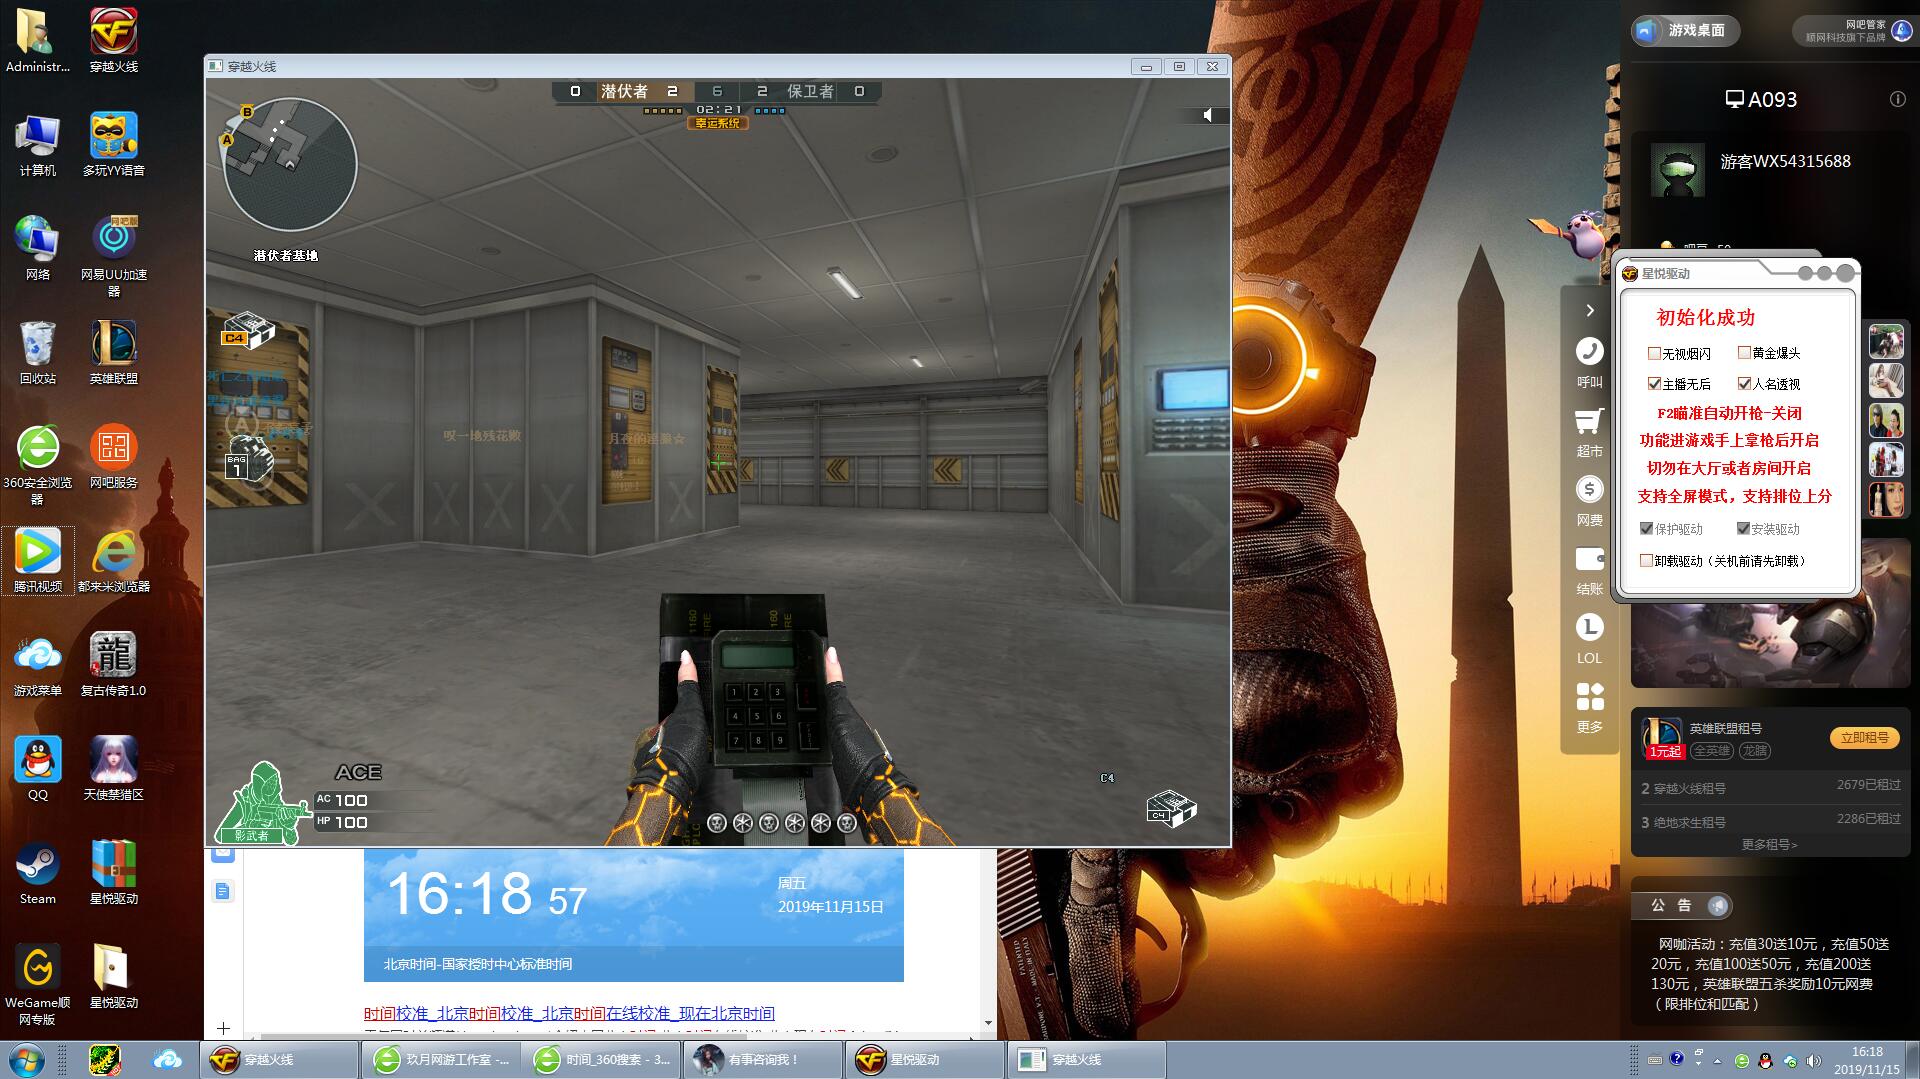Open the 星悦驱动 folder icon
The height and width of the screenshot is (1079, 1920).
coord(113,978)
